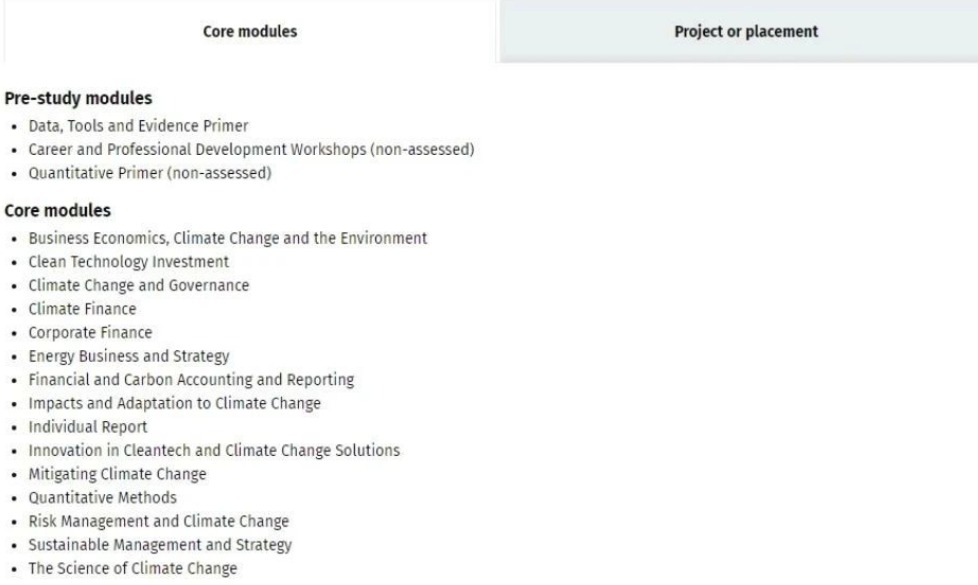Click Climate Change and Governance module

(138, 286)
